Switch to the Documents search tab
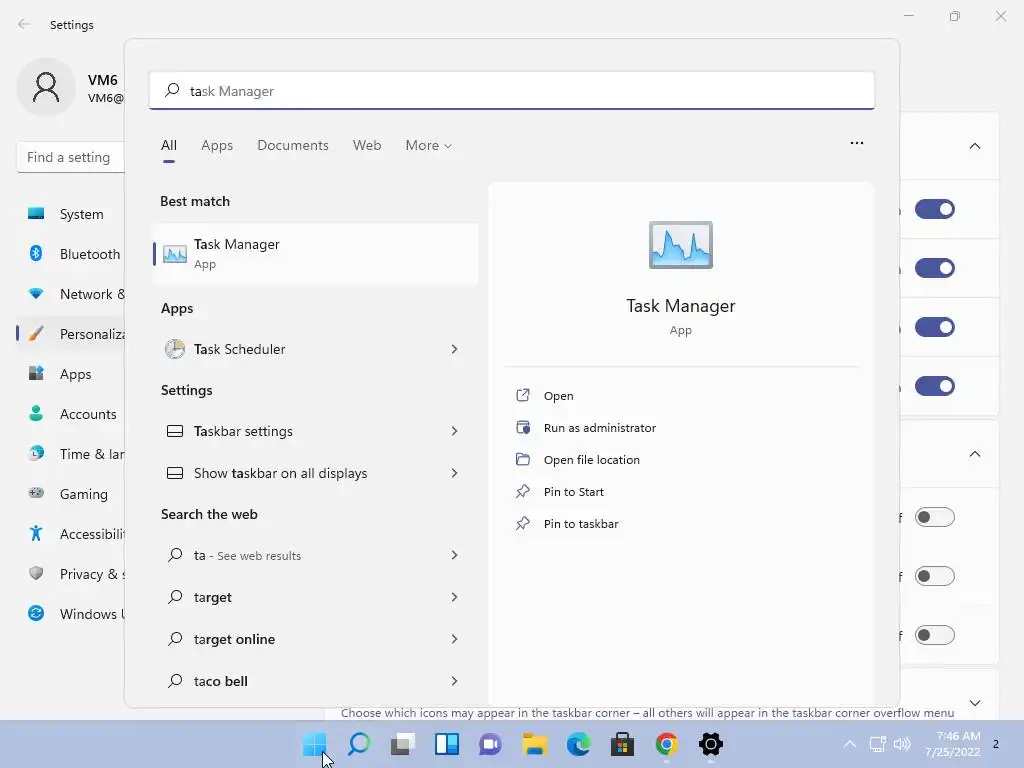The image size is (1024, 768). coord(293,145)
